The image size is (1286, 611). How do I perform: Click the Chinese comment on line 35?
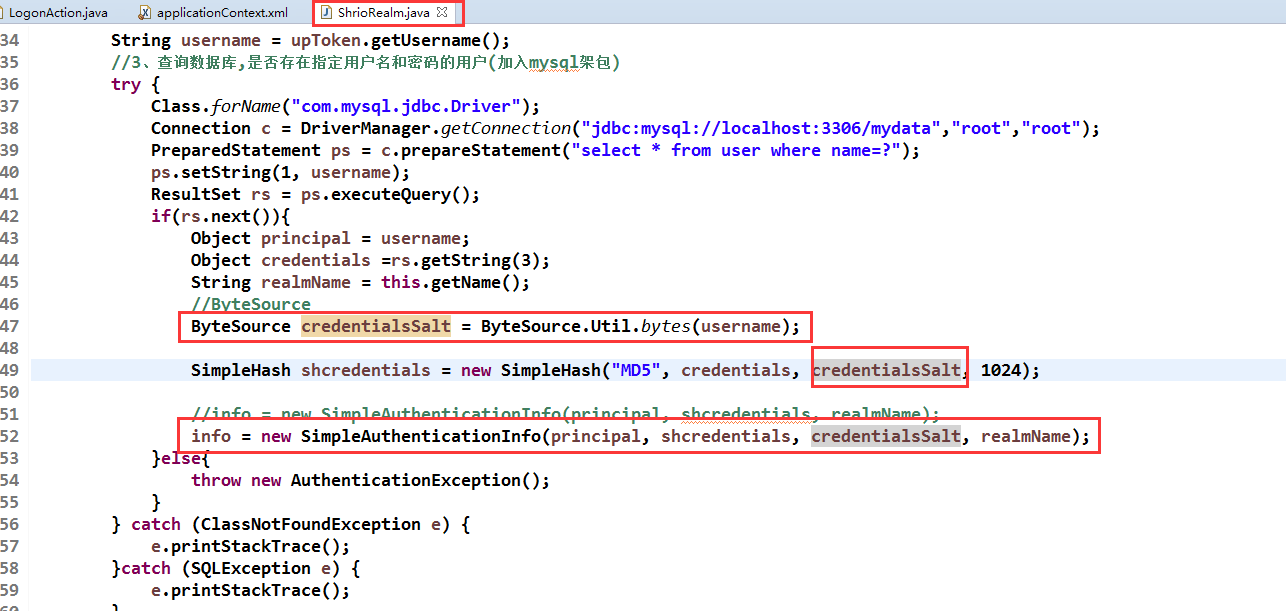pyautogui.click(x=366, y=62)
